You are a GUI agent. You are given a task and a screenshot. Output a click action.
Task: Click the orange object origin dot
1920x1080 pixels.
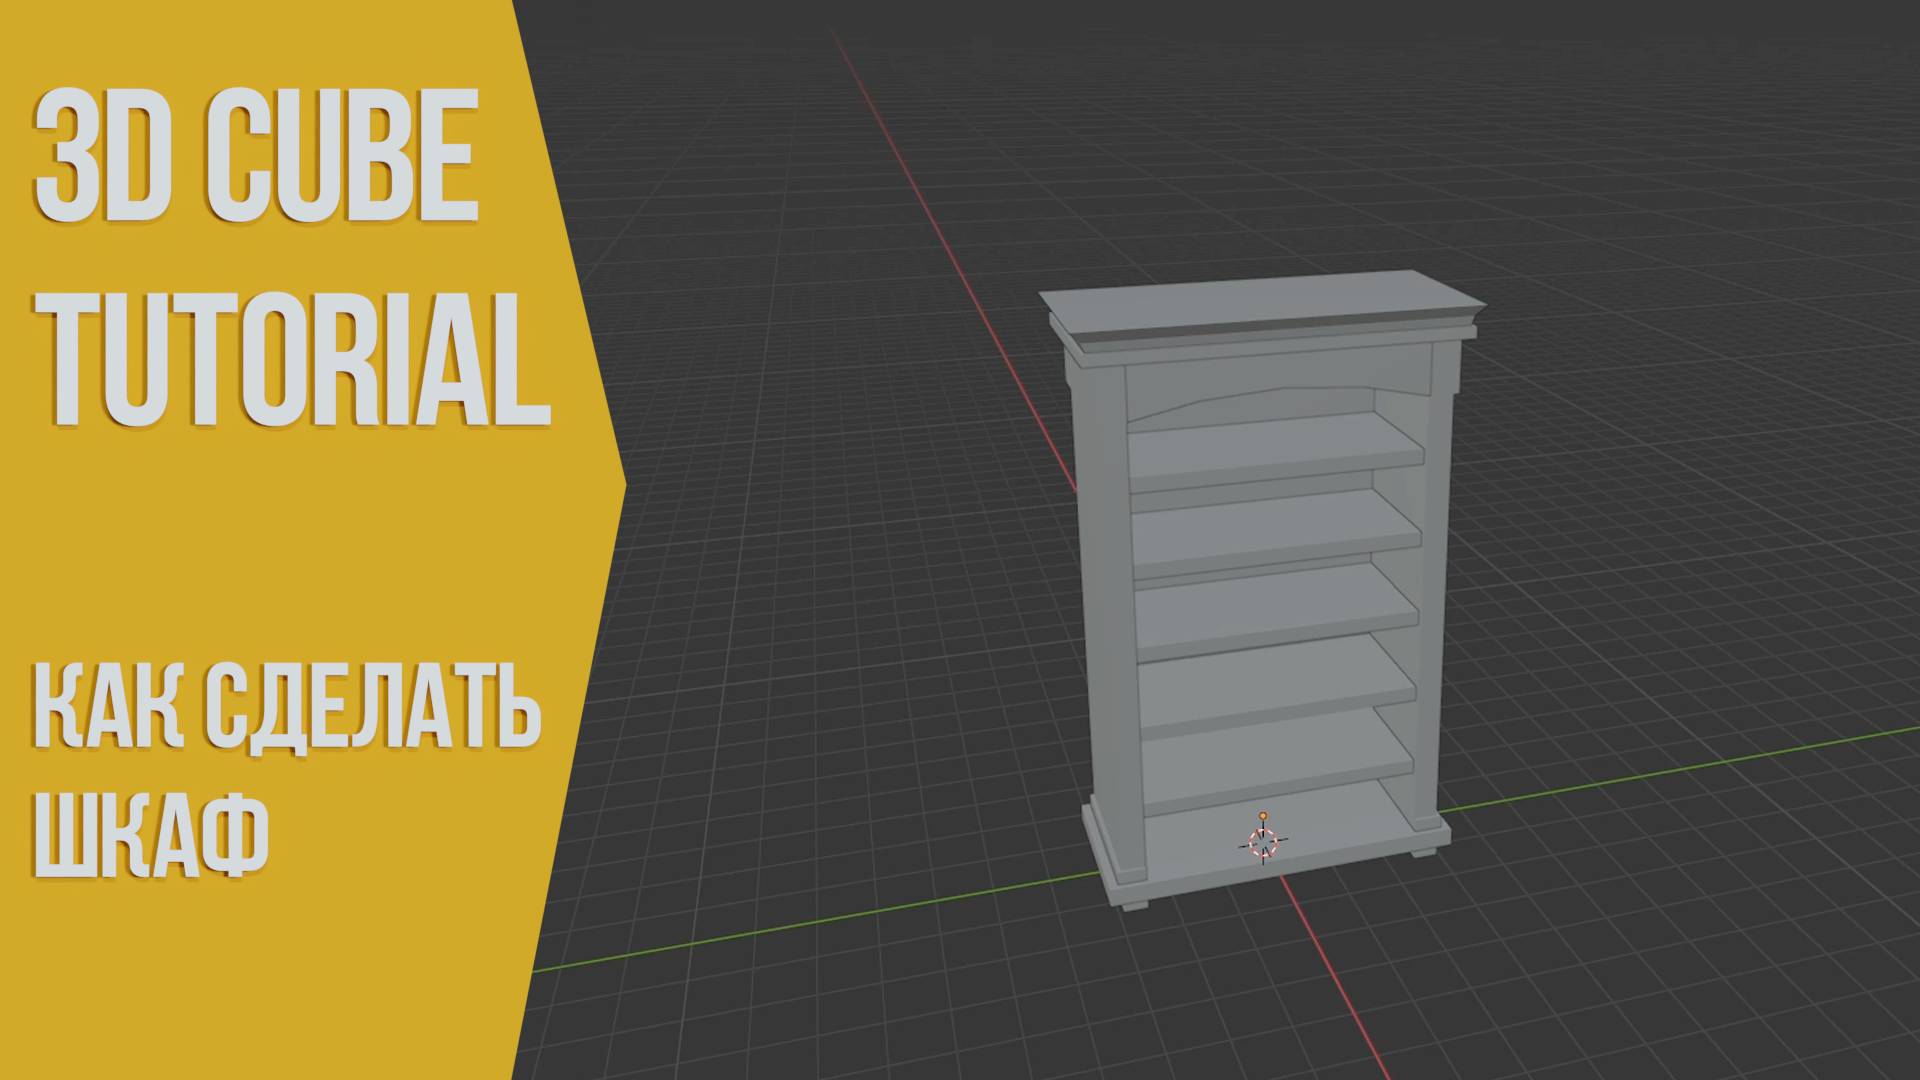1264,817
